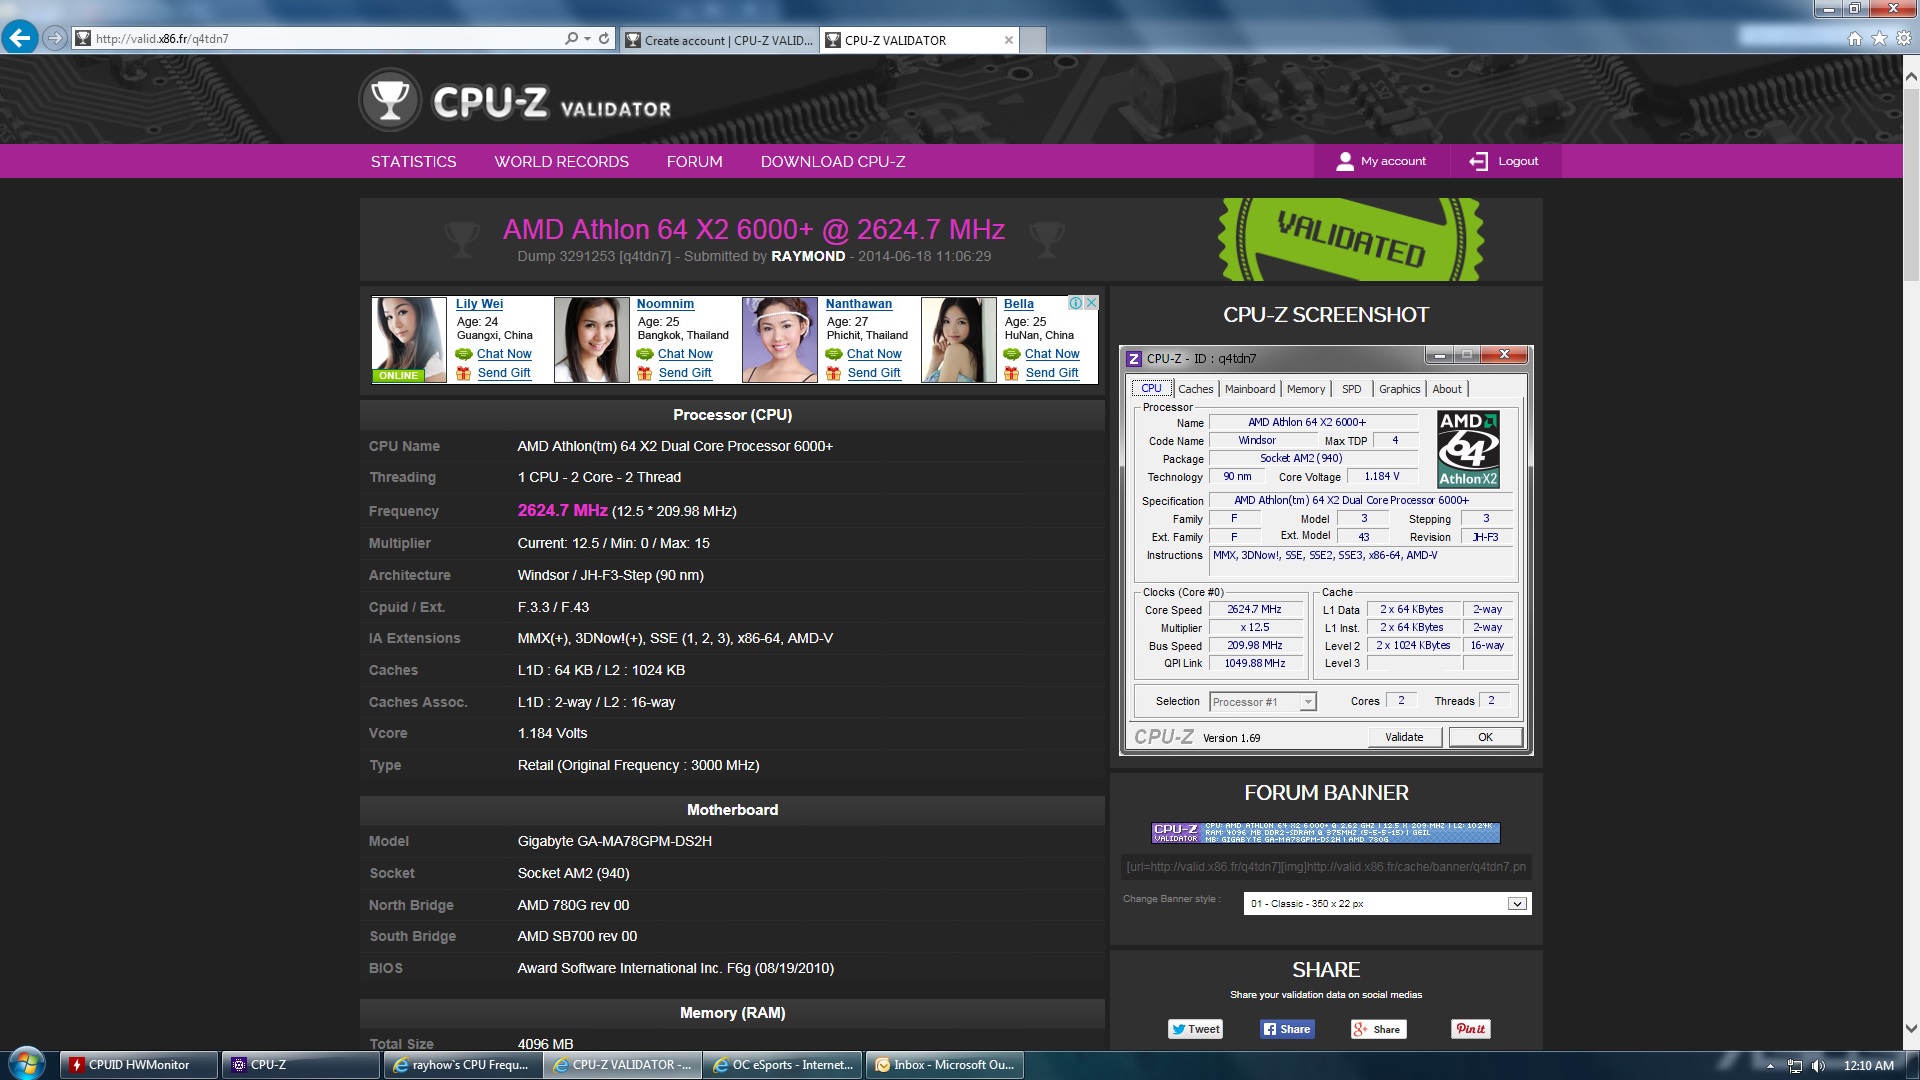Open Windows Start orb
This screenshot has height=1080, width=1920.
27,1064
